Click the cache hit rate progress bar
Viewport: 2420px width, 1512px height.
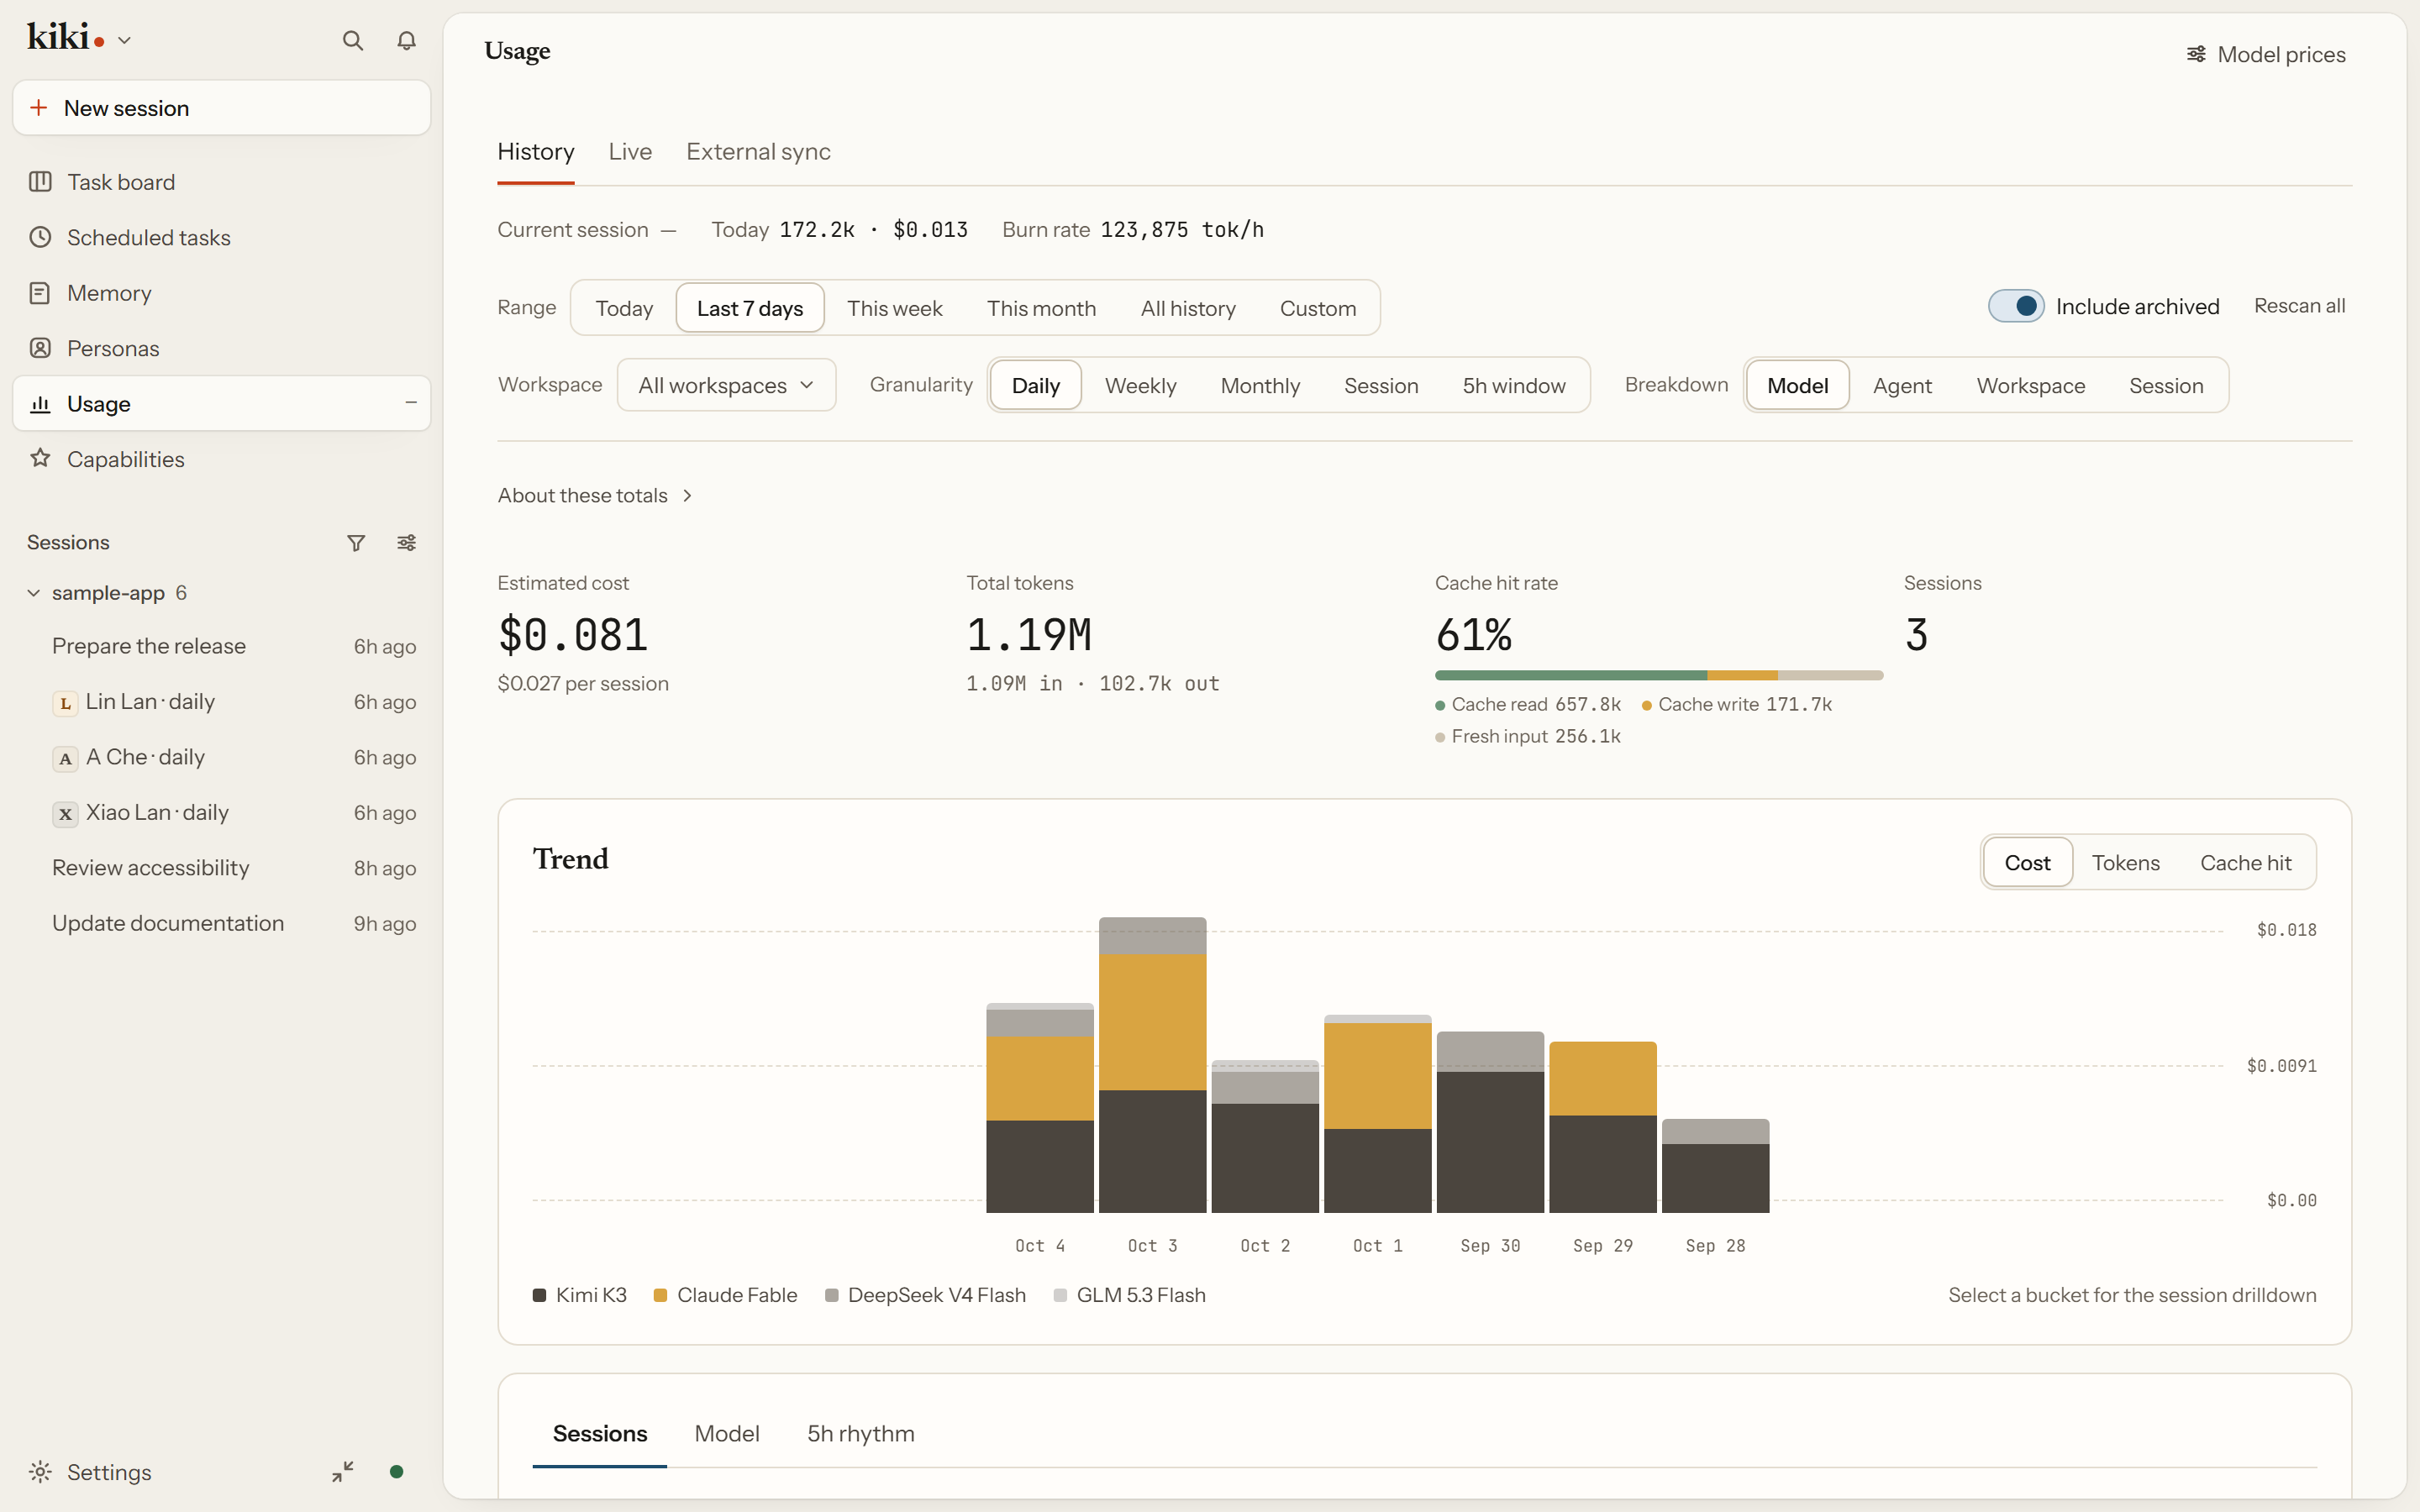tap(1659, 675)
